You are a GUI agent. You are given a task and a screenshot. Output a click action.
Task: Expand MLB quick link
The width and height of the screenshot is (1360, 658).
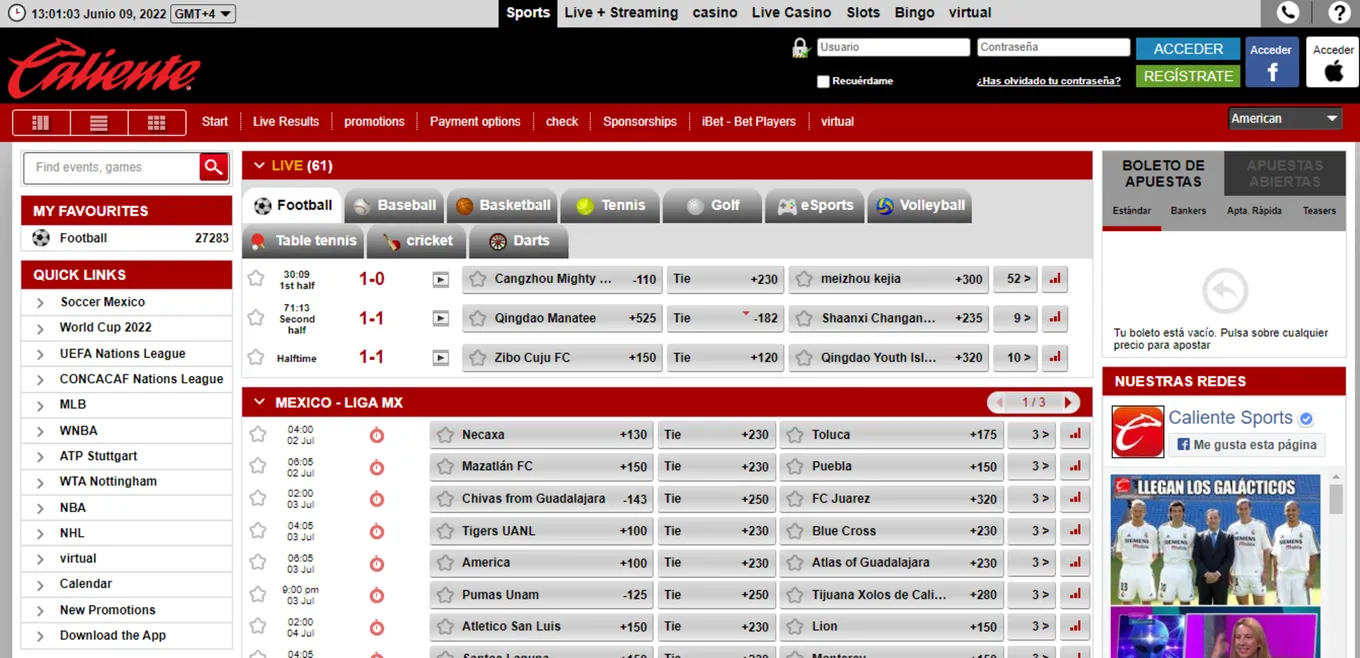coord(40,405)
